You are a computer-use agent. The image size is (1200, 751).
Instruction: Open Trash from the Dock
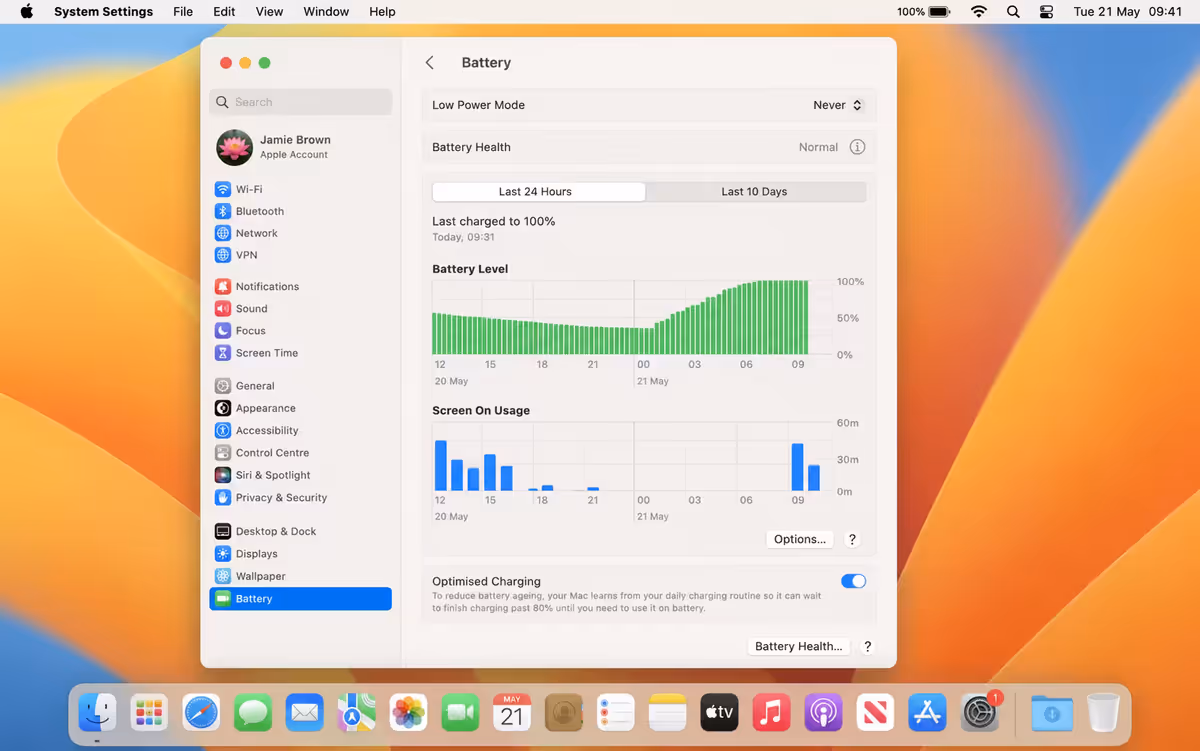(1103, 712)
